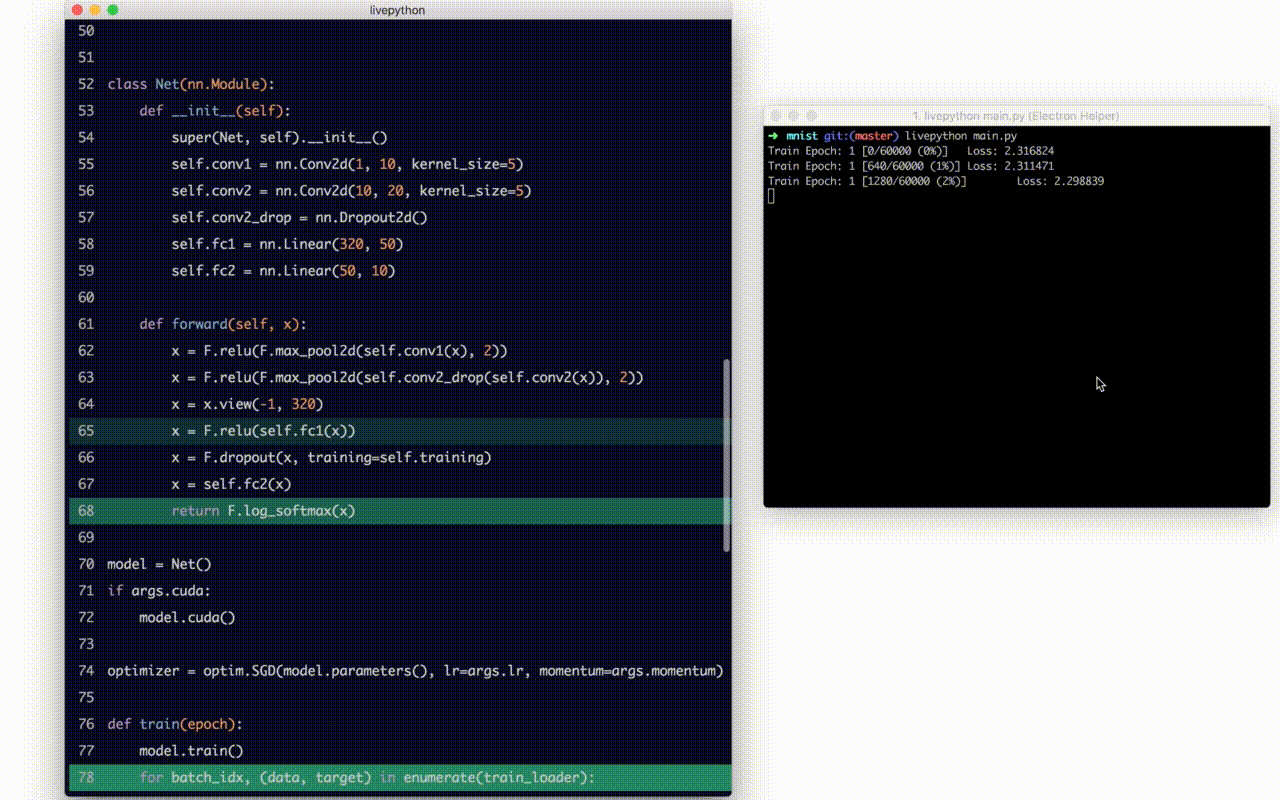Click the self.conv1 assignment line

click(x=347, y=164)
